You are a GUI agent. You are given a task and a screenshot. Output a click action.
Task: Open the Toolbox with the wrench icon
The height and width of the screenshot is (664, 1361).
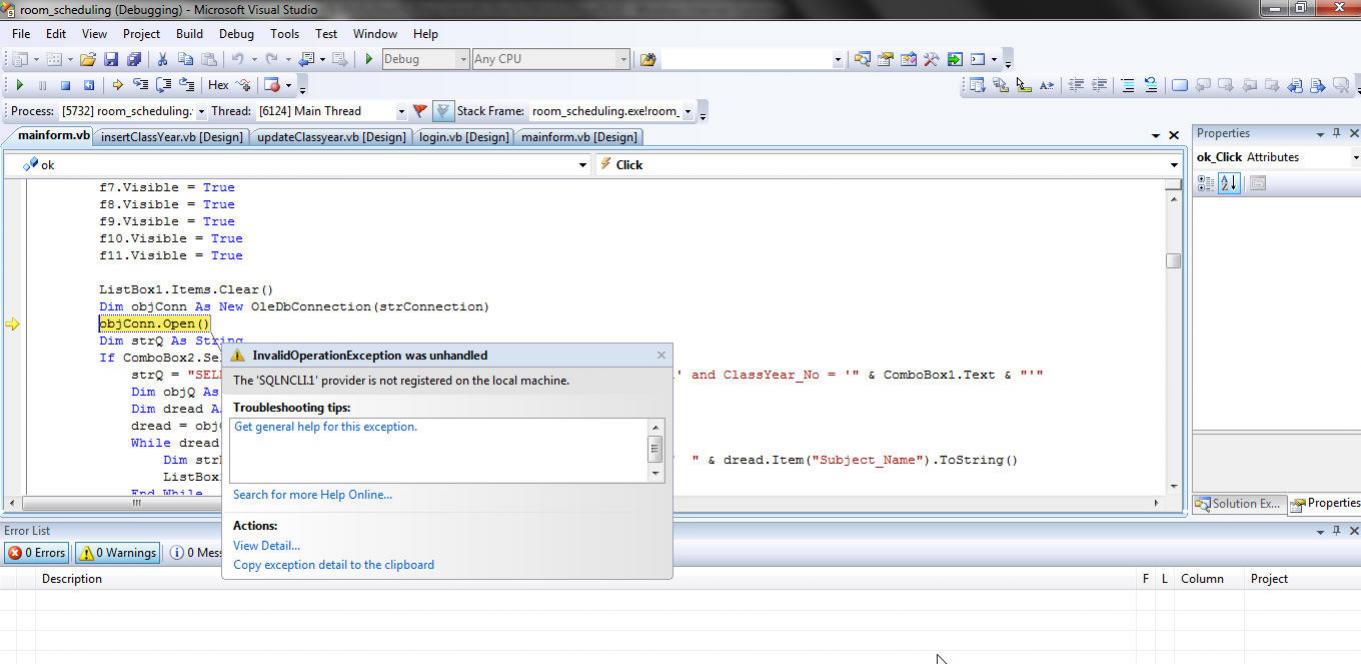(931, 59)
